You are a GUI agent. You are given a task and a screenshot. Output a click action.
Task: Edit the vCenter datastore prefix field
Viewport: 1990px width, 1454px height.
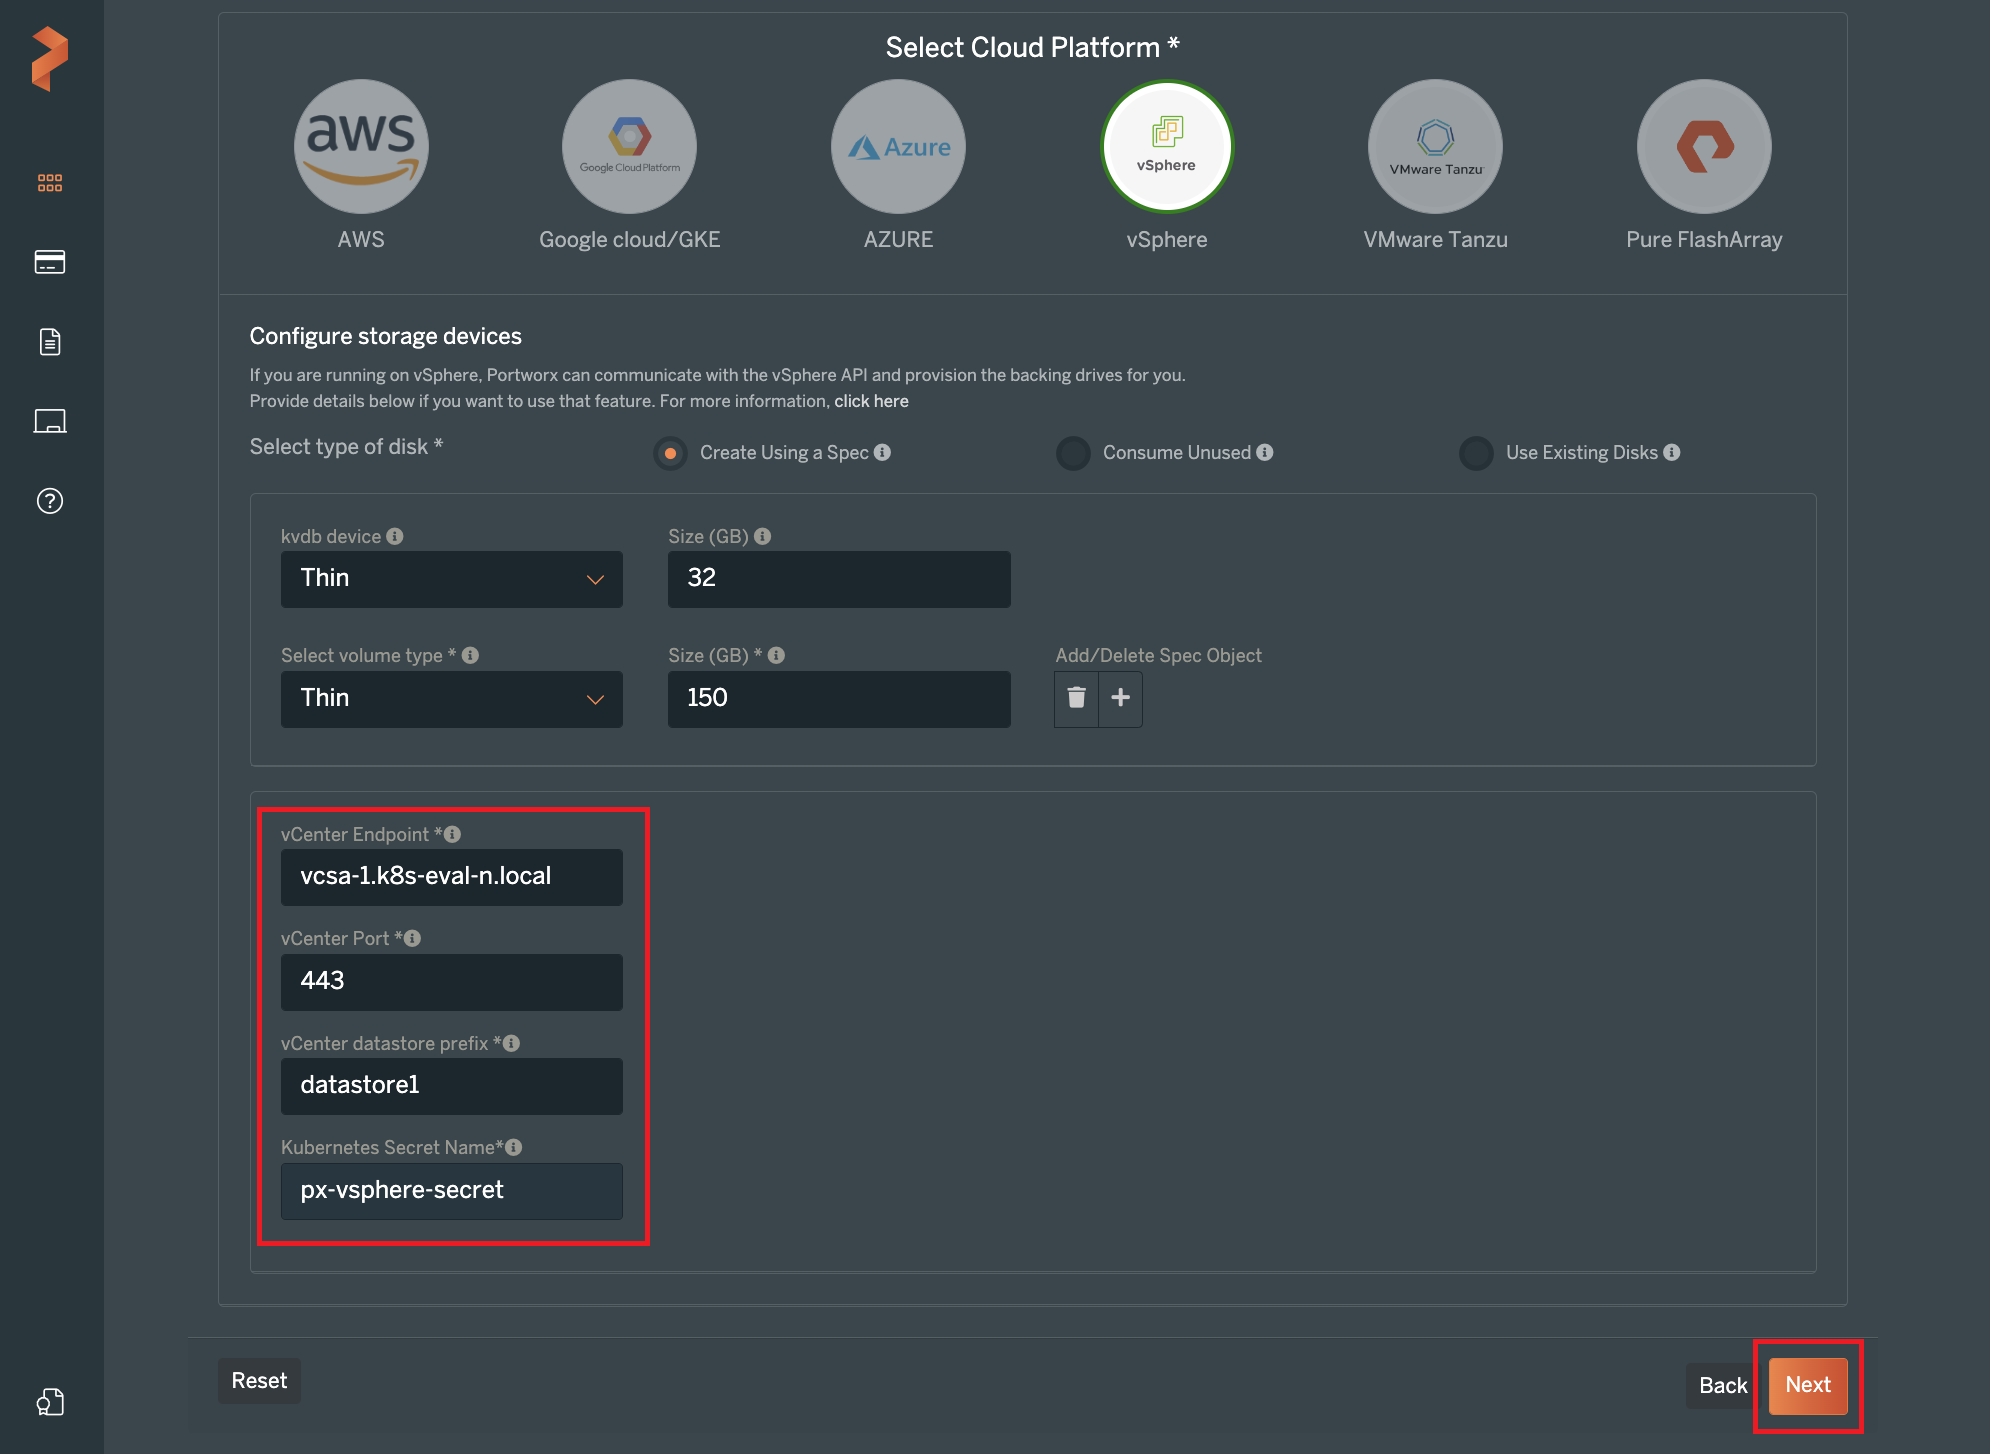pos(452,1086)
